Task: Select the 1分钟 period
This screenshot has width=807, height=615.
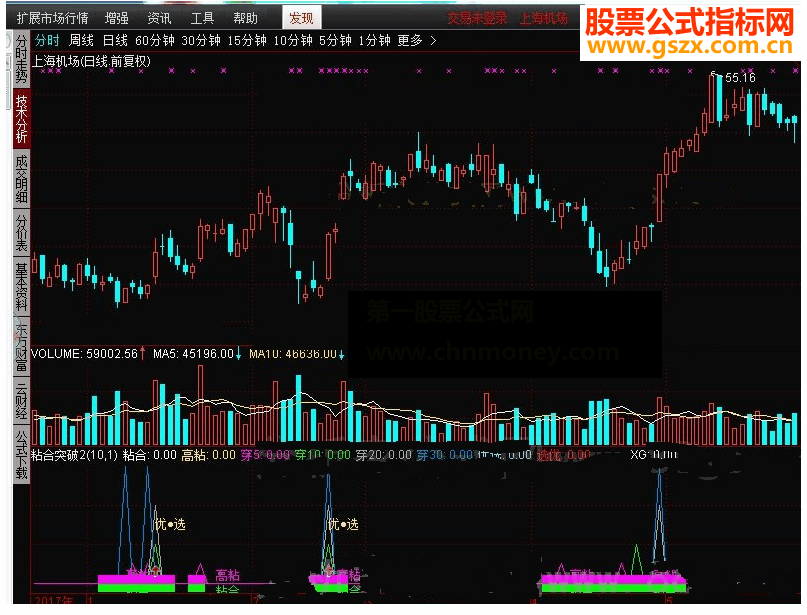Action: coord(375,40)
